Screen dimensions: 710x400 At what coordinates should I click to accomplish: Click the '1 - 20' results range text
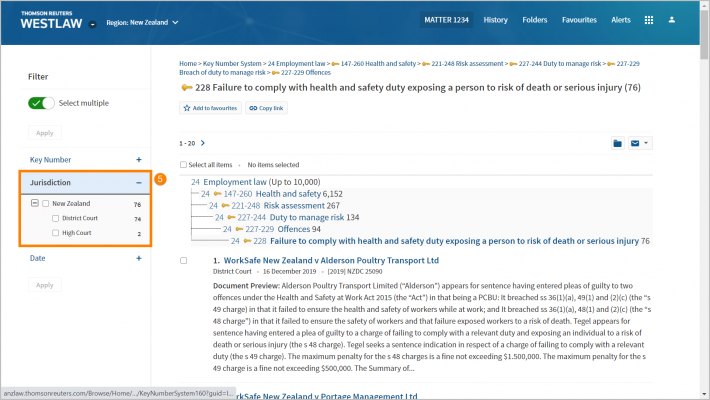pos(187,143)
